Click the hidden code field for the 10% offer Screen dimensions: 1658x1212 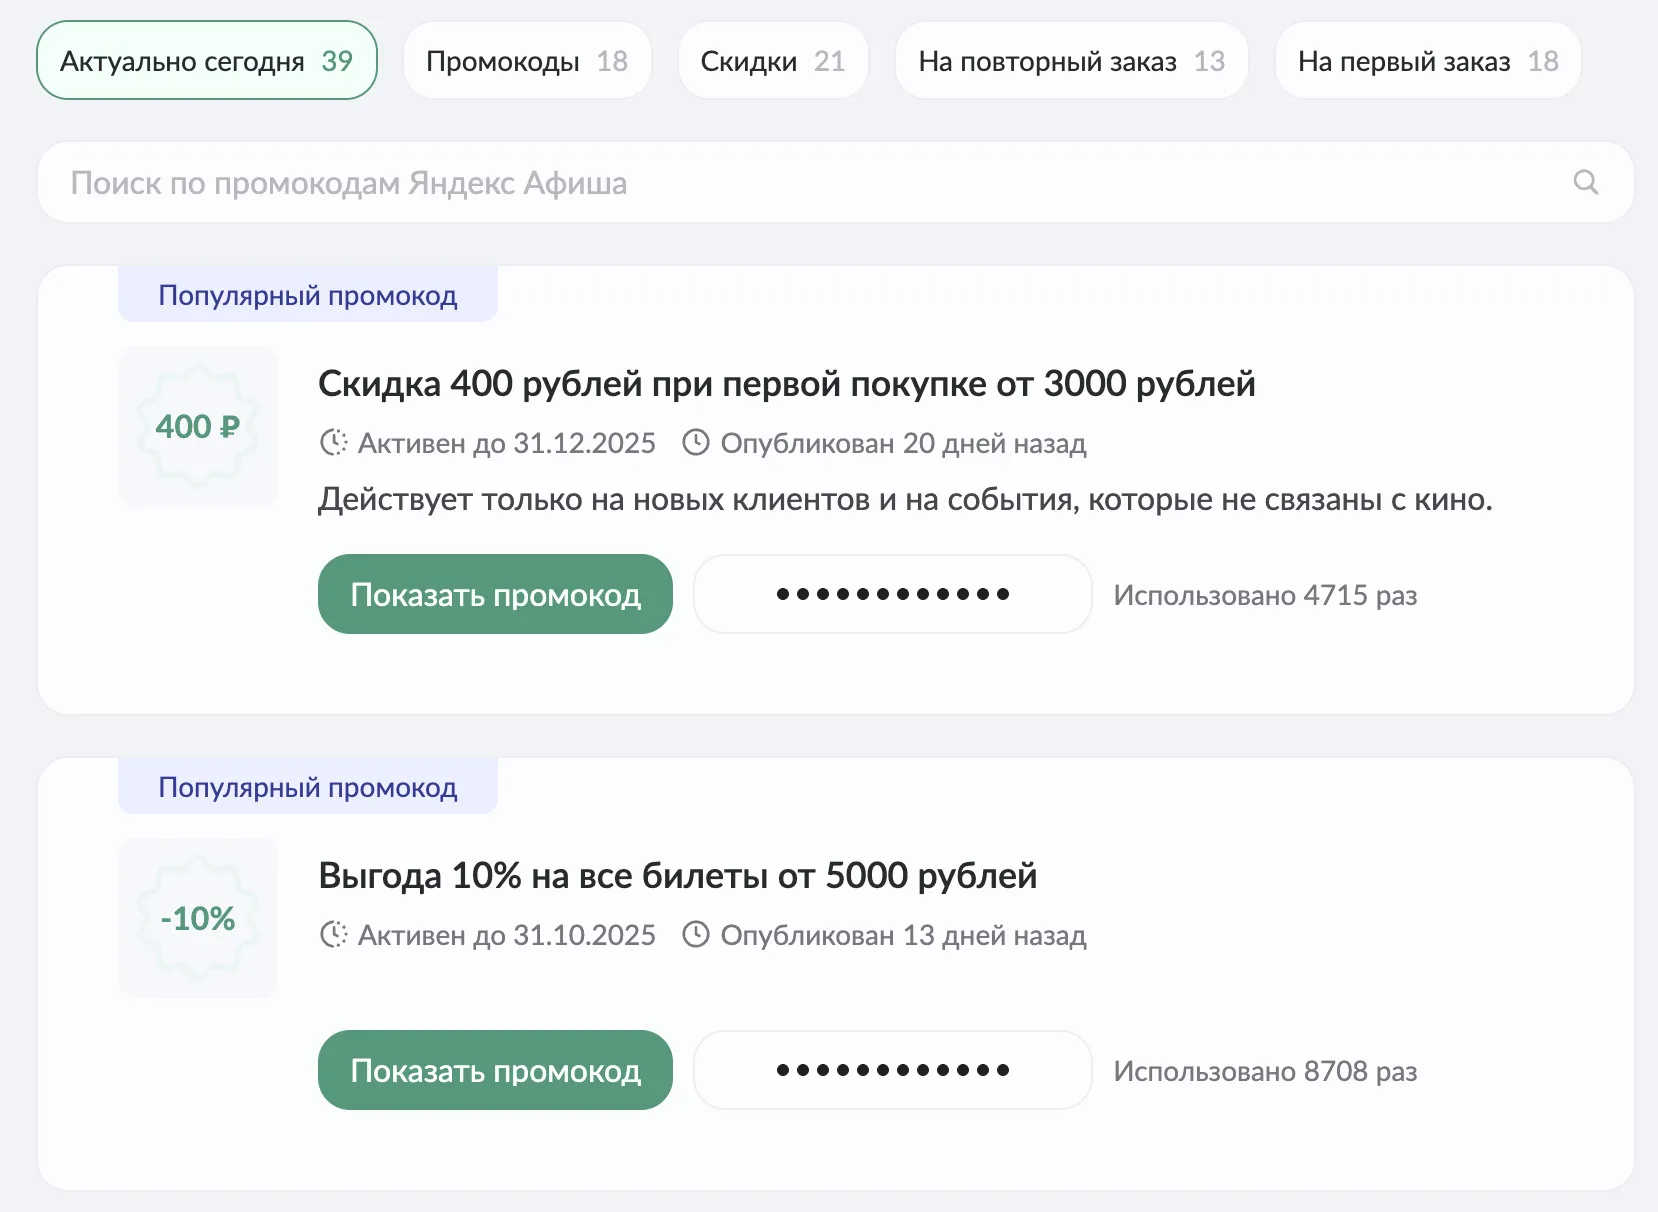coord(892,1071)
